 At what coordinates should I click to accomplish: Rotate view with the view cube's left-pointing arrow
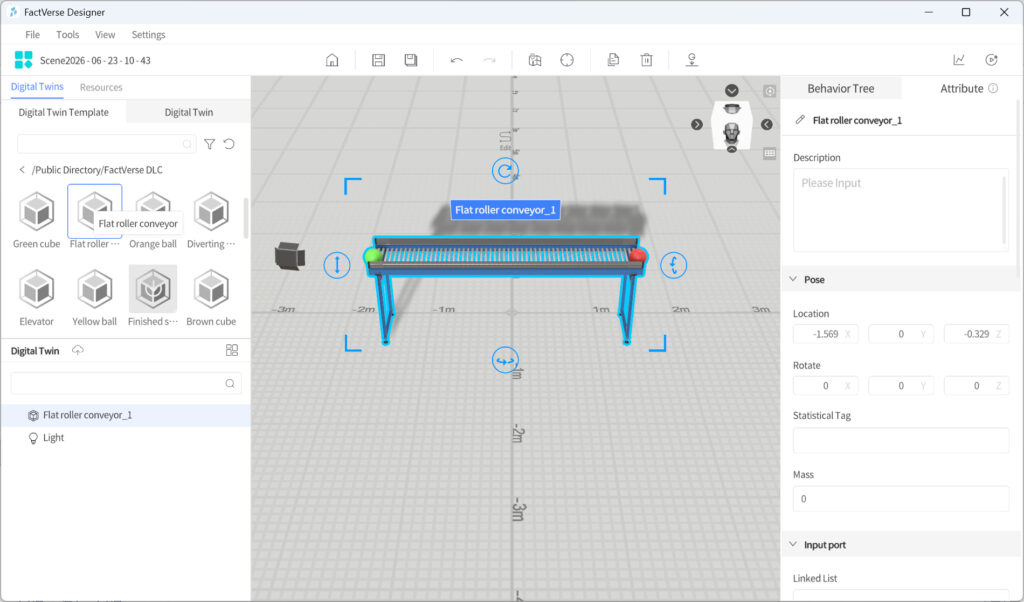(767, 125)
